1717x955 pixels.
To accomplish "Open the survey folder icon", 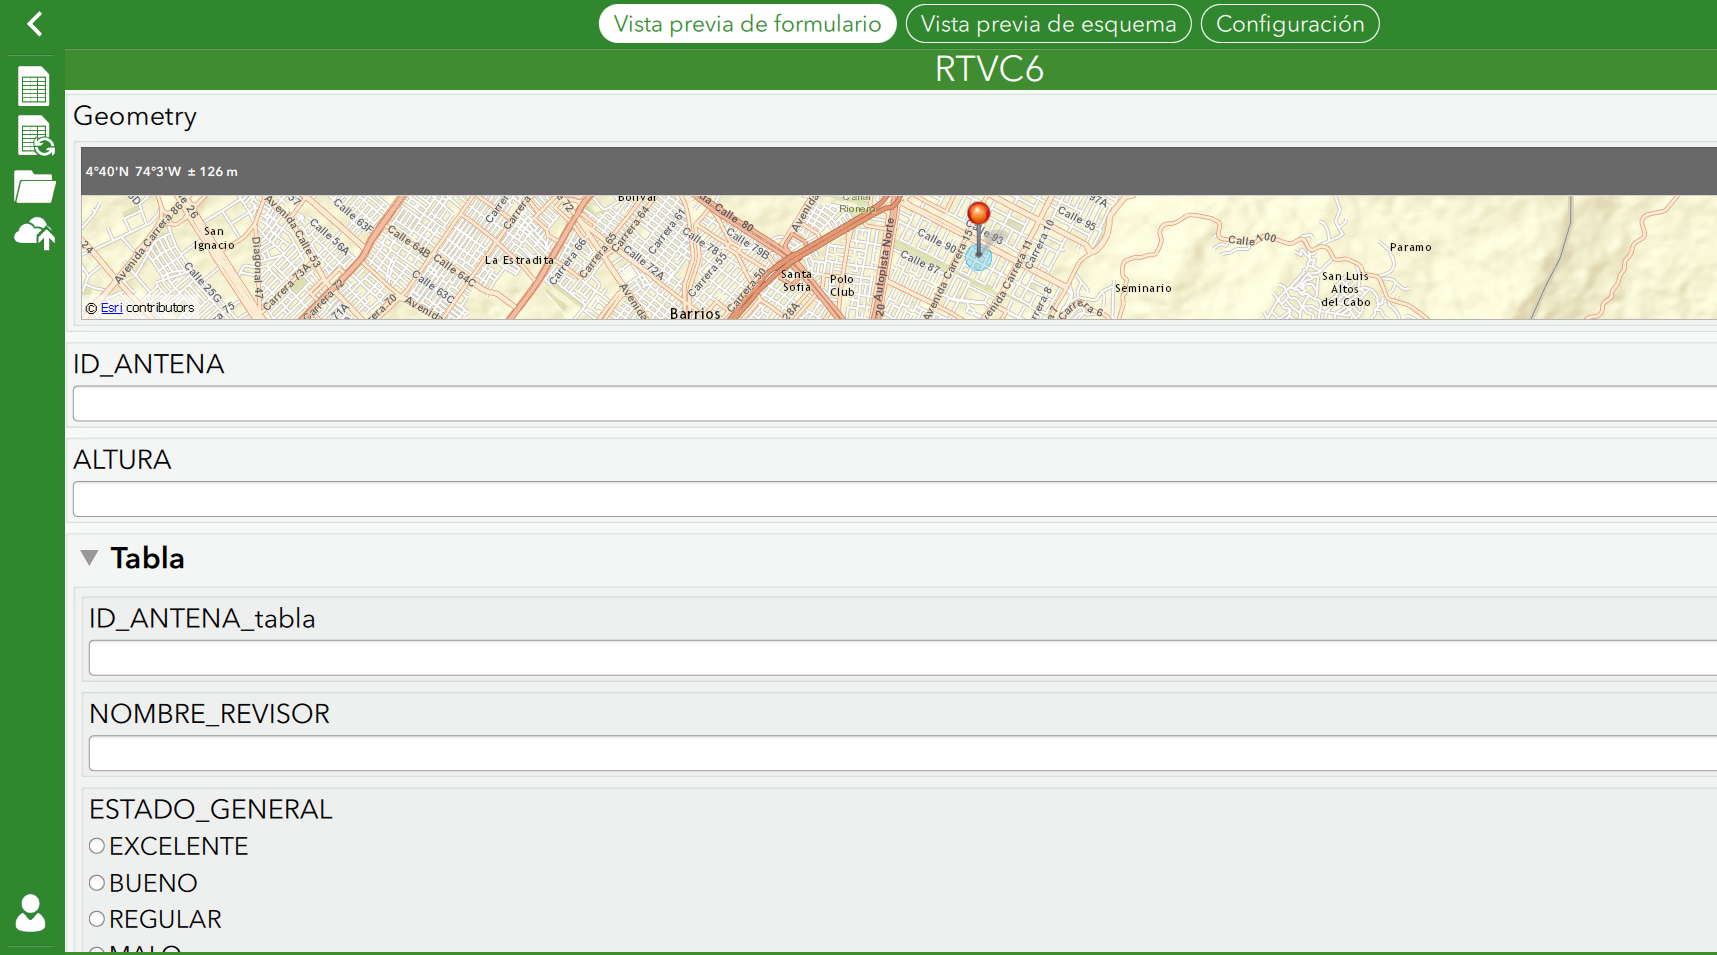I will pyautogui.click(x=34, y=187).
